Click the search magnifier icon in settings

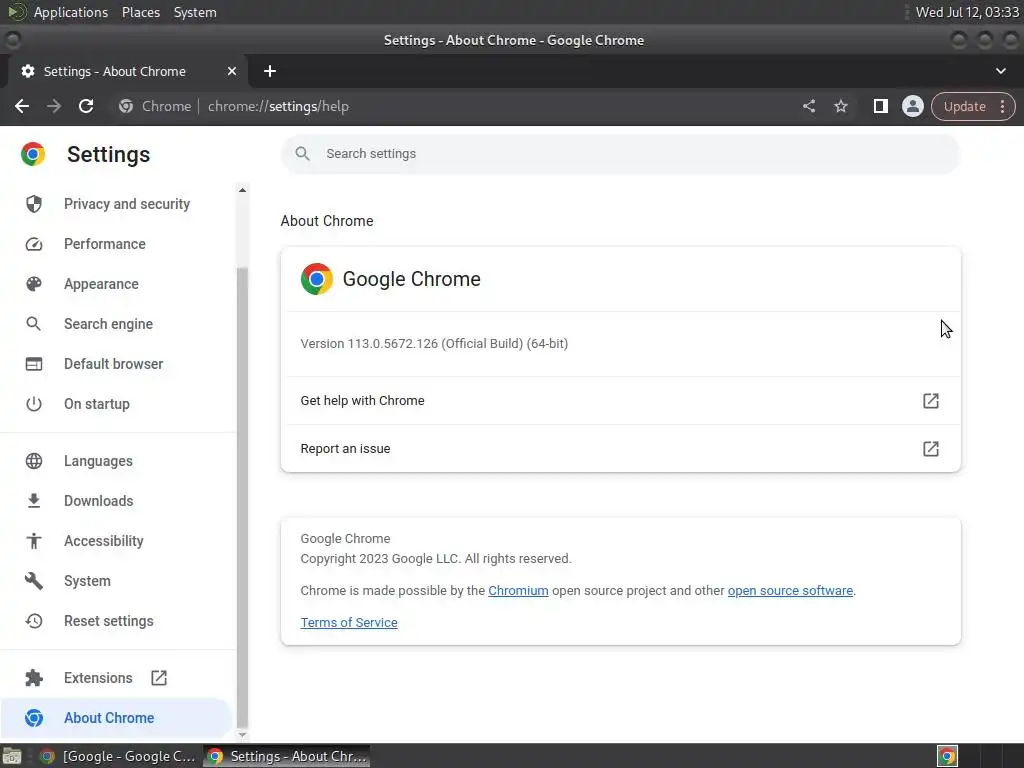tap(302, 153)
